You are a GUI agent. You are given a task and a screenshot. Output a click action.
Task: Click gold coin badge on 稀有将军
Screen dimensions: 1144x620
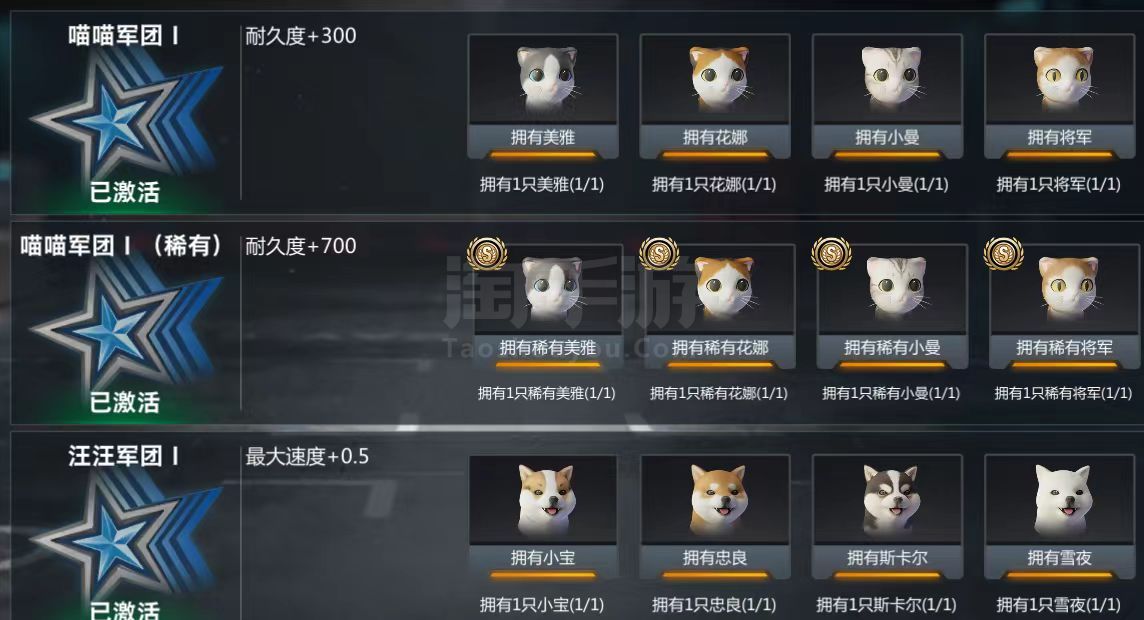(1004, 254)
